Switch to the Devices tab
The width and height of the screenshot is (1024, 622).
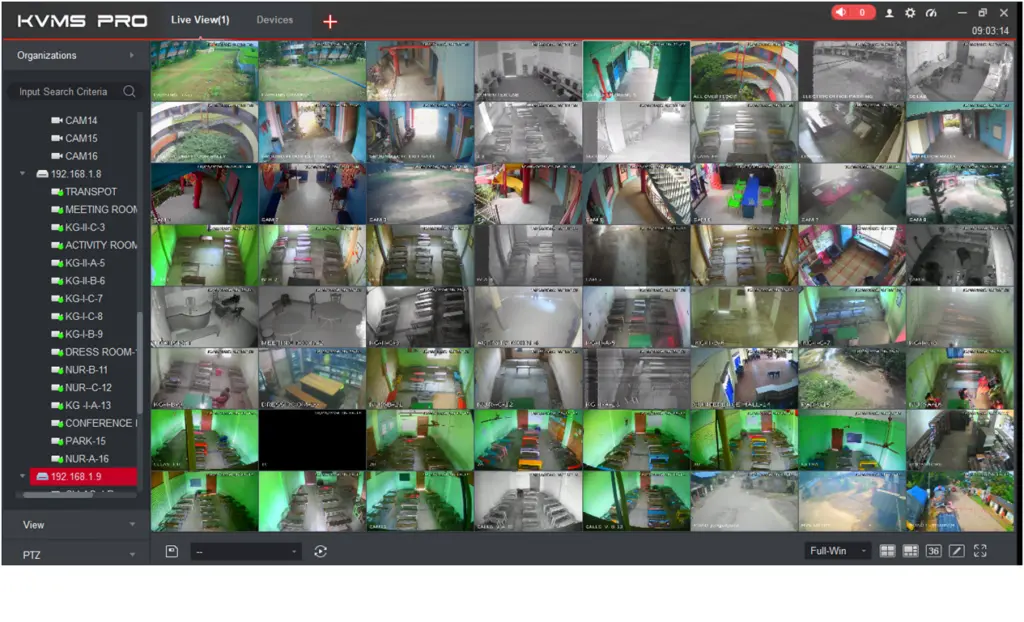pyautogui.click(x=274, y=20)
